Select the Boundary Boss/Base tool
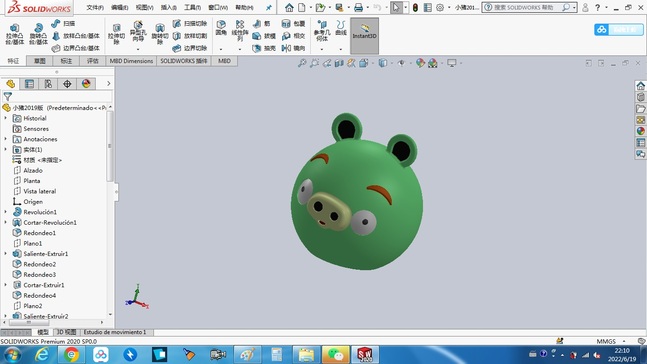Image resolution: width=647 pixels, height=364 pixels. click(76, 48)
